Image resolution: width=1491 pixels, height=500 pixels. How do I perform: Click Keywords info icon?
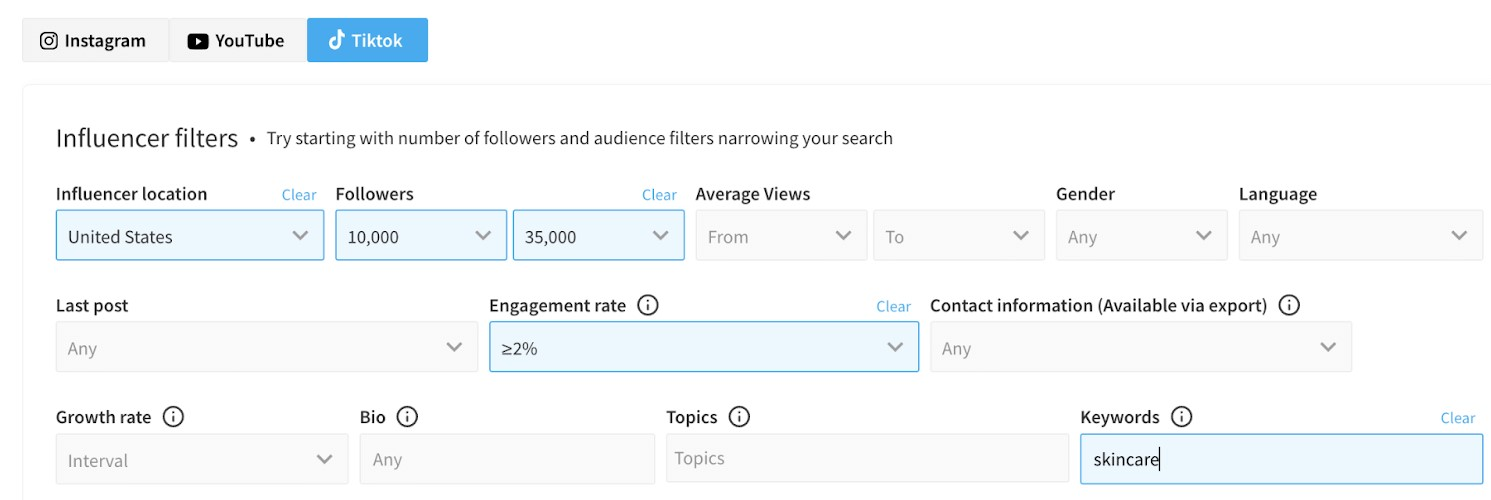tap(1181, 417)
